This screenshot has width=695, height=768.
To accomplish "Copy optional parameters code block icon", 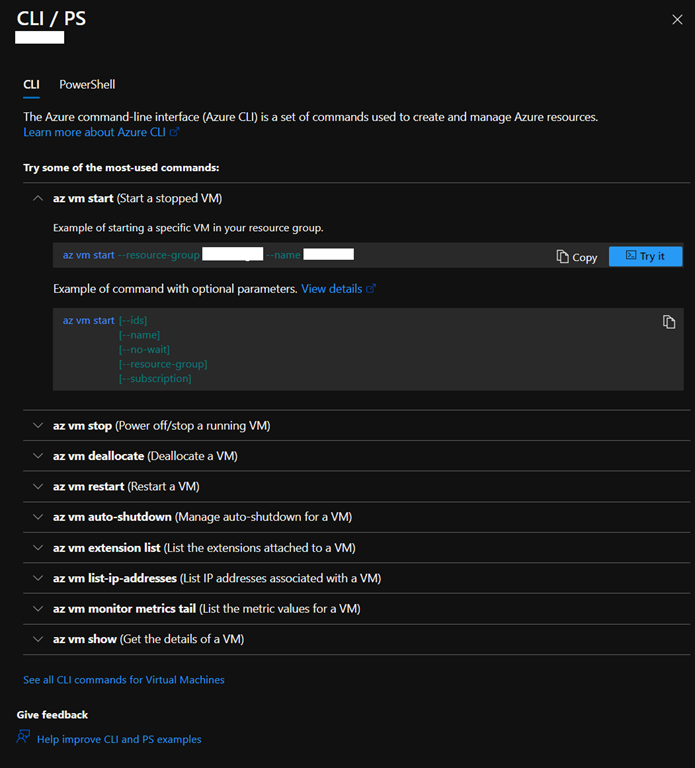I will coord(669,322).
